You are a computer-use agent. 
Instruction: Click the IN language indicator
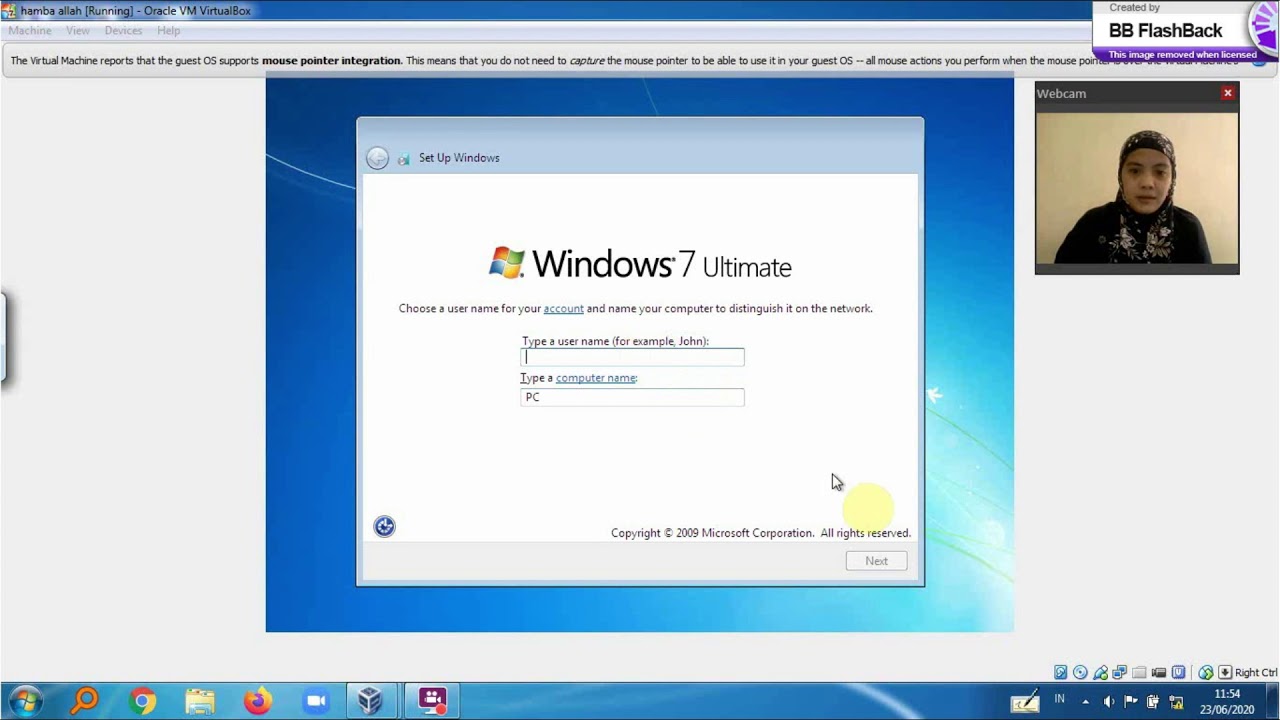click(x=1059, y=699)
